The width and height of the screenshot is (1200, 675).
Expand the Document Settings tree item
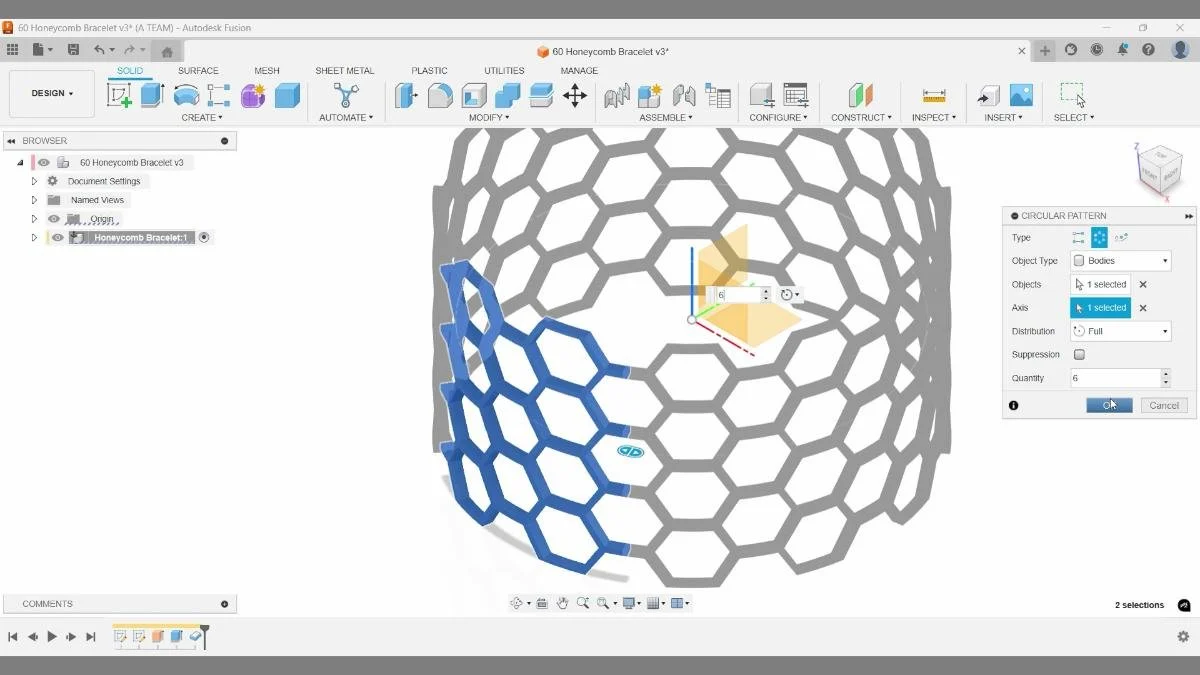click(x=34, y=180)
